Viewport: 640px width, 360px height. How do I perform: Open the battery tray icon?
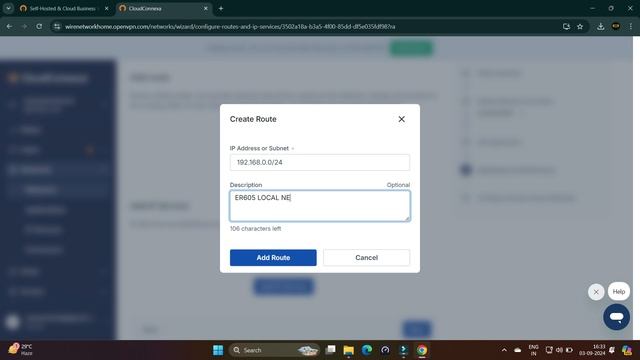[569, 350]
